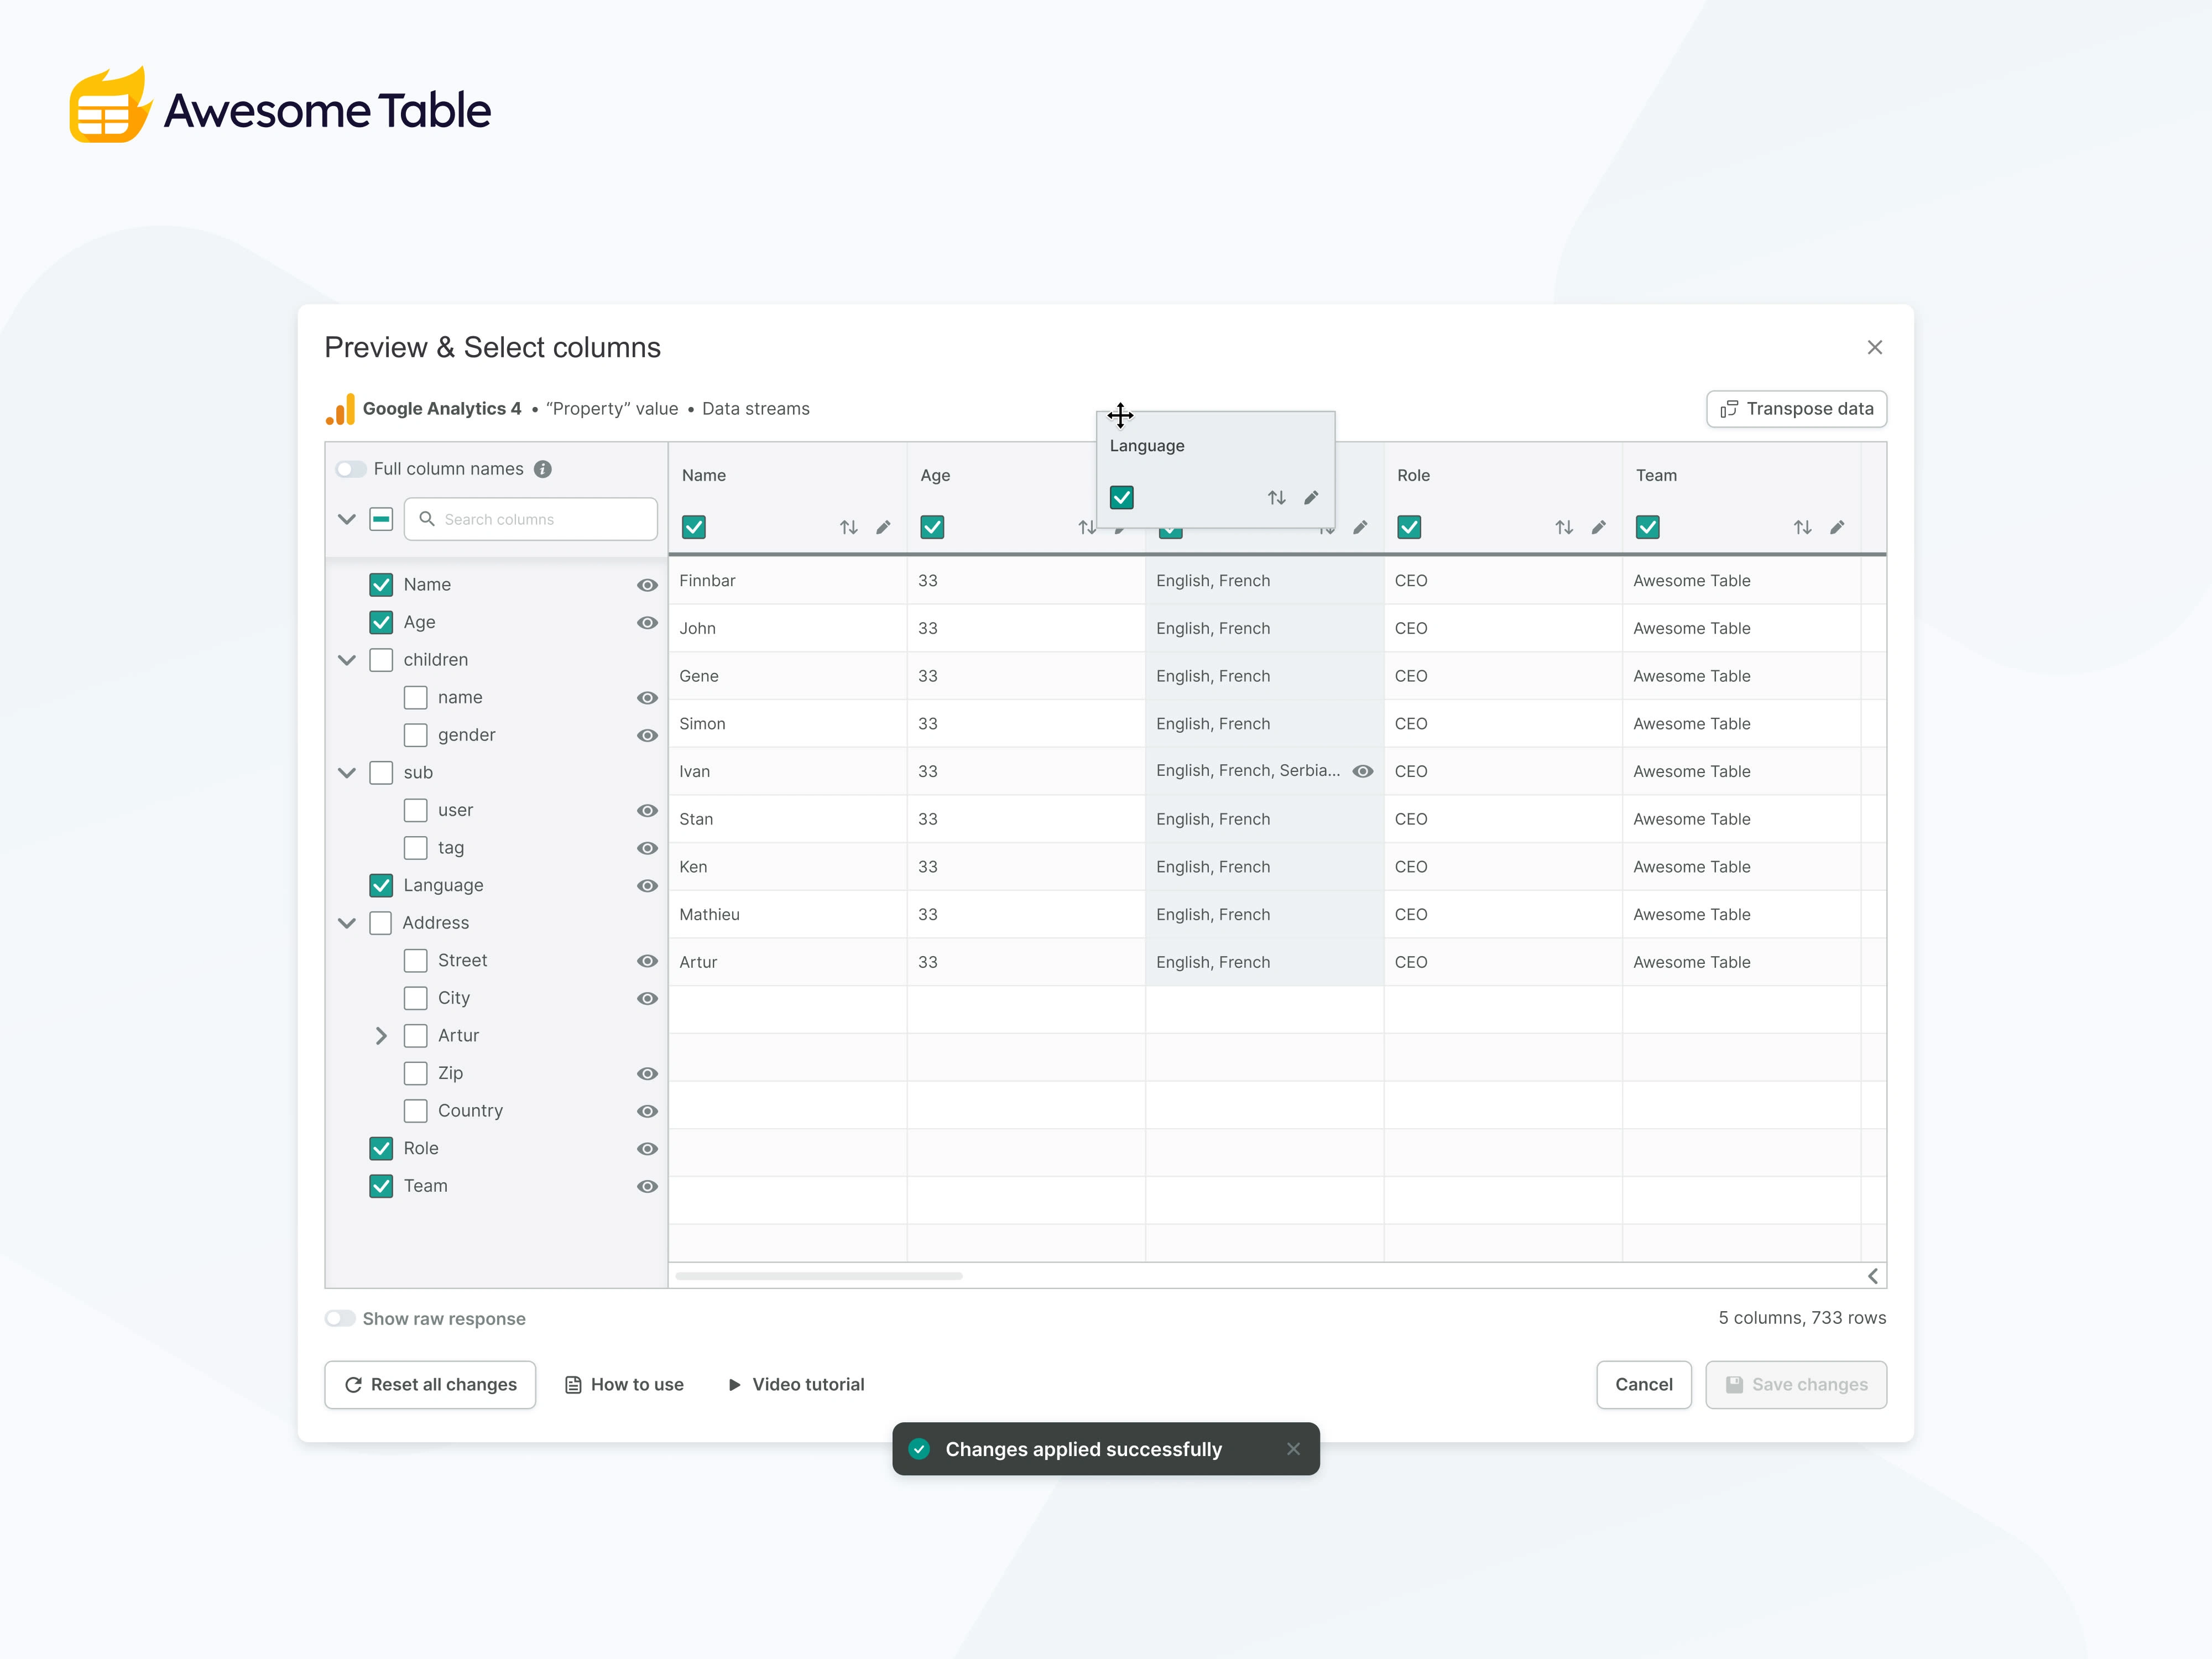The height and width of the screenshot is (1659, 2212).
Task: Check the Street column checkbox
Action: (x=415, y=960)
